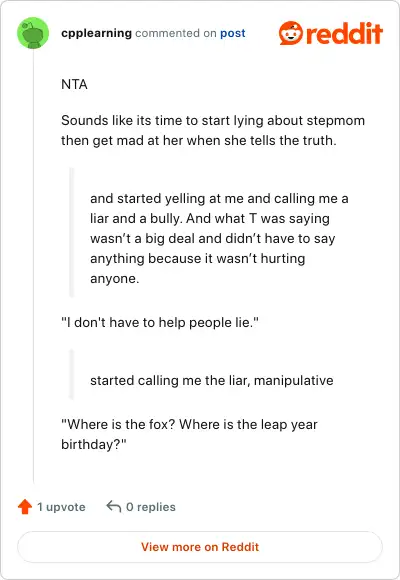This screenshot has width=400, height=580.
Task: Click the "NTA" verdict text
Action: (74, 84)
